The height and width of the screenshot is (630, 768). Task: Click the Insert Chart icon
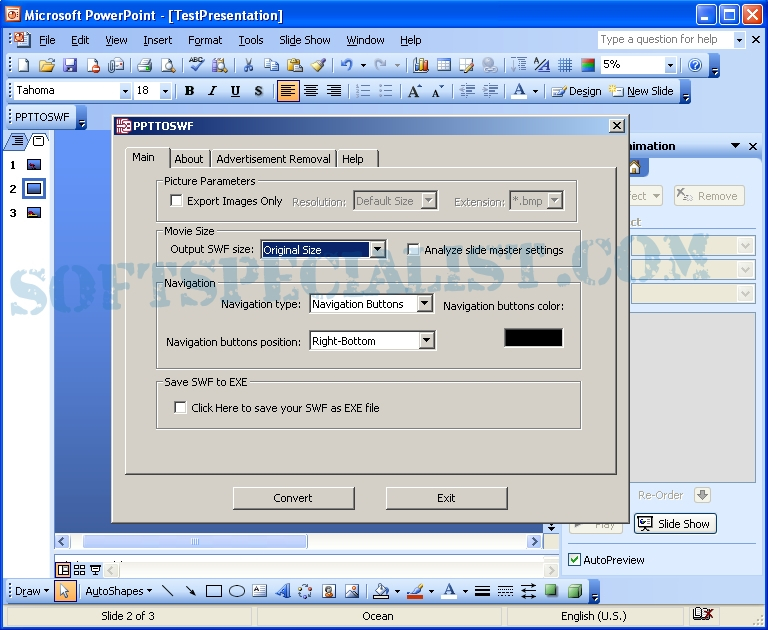tap(421, 65)
